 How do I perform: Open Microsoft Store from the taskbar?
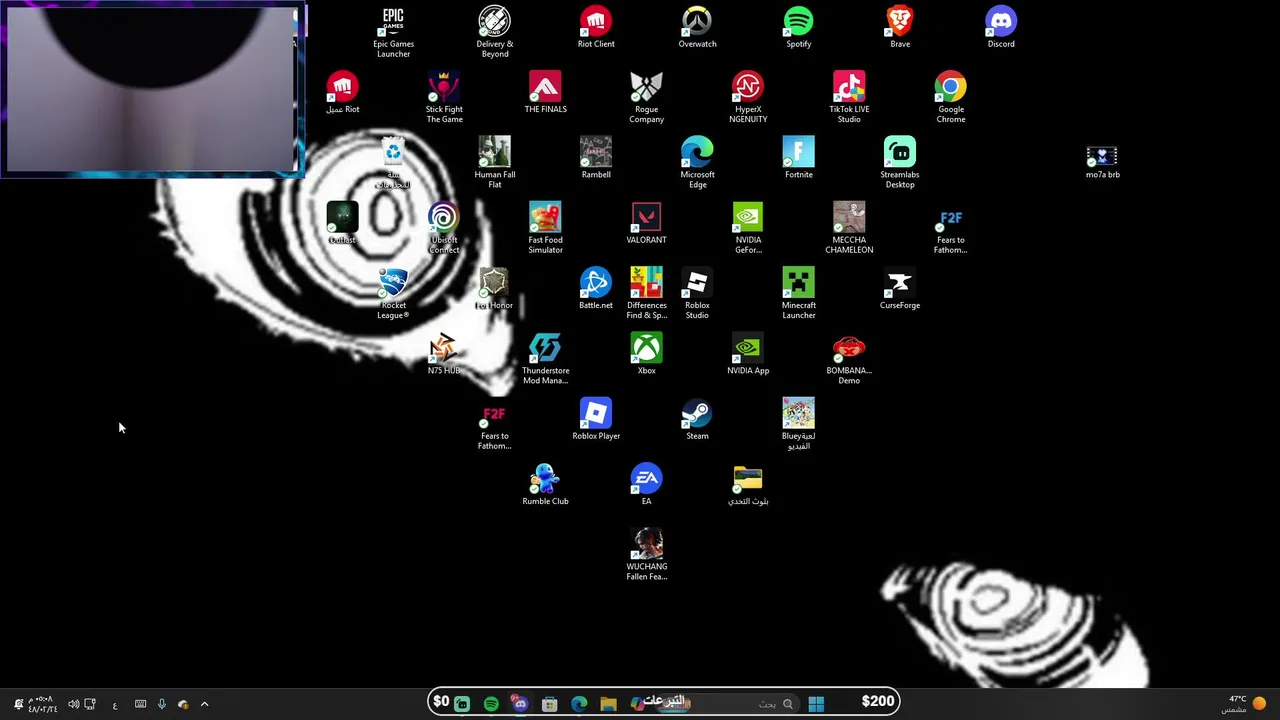(549, 704)
